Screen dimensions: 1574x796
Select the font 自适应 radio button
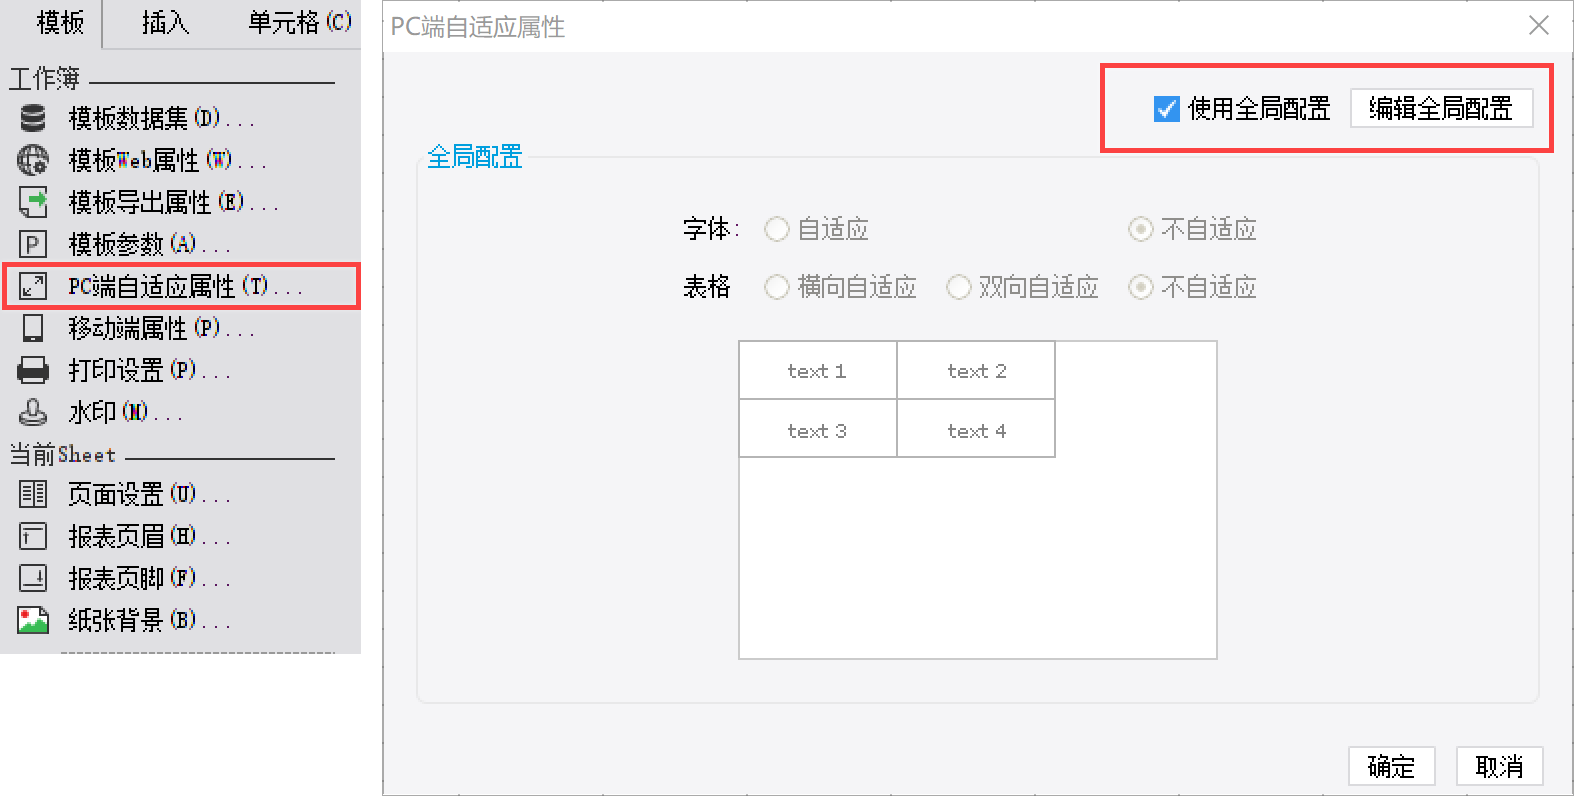[777, 230]
